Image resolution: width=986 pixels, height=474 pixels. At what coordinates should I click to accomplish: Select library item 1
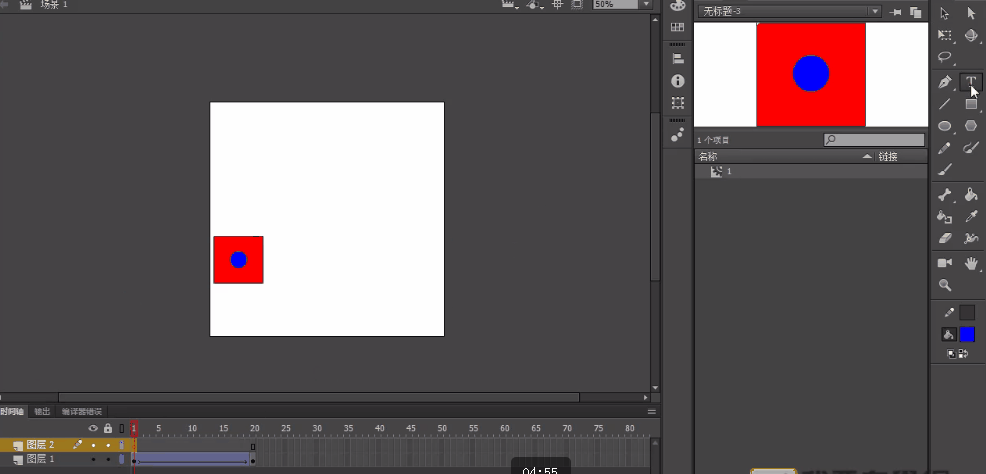pos(811,172)
